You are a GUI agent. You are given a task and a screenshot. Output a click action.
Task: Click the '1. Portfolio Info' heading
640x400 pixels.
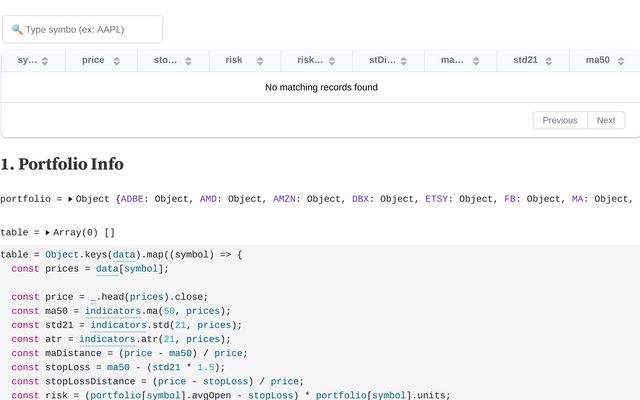(62, 164)
